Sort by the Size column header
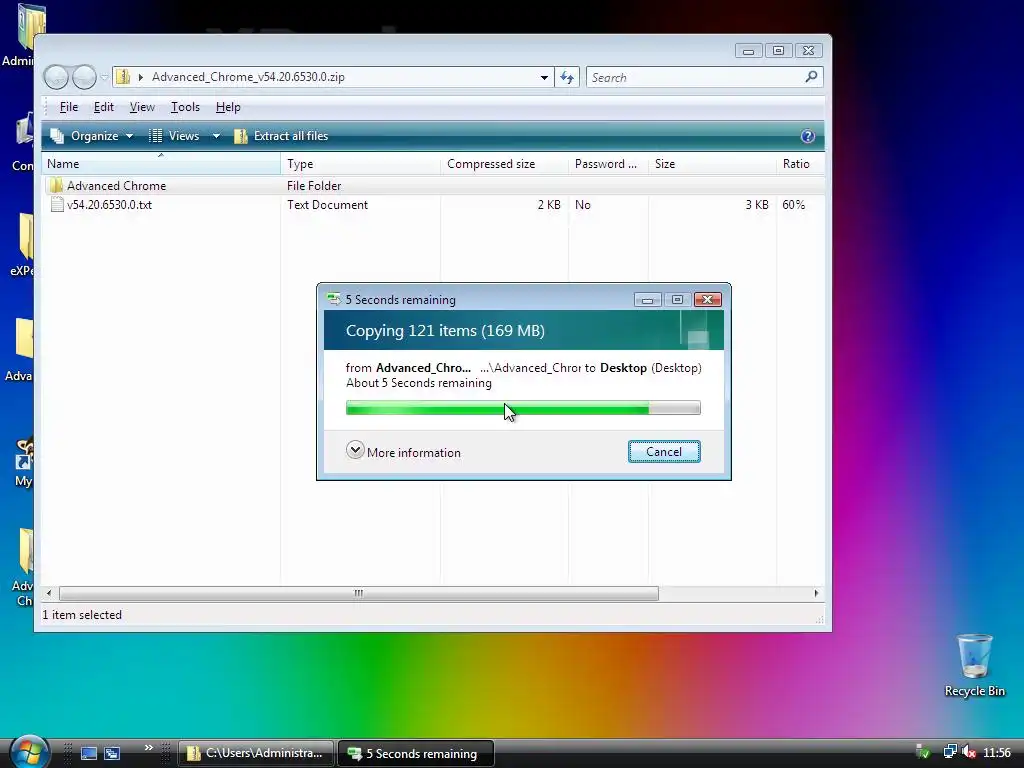Viewport: 1024px width, 768px height. [x=712, y=164]
